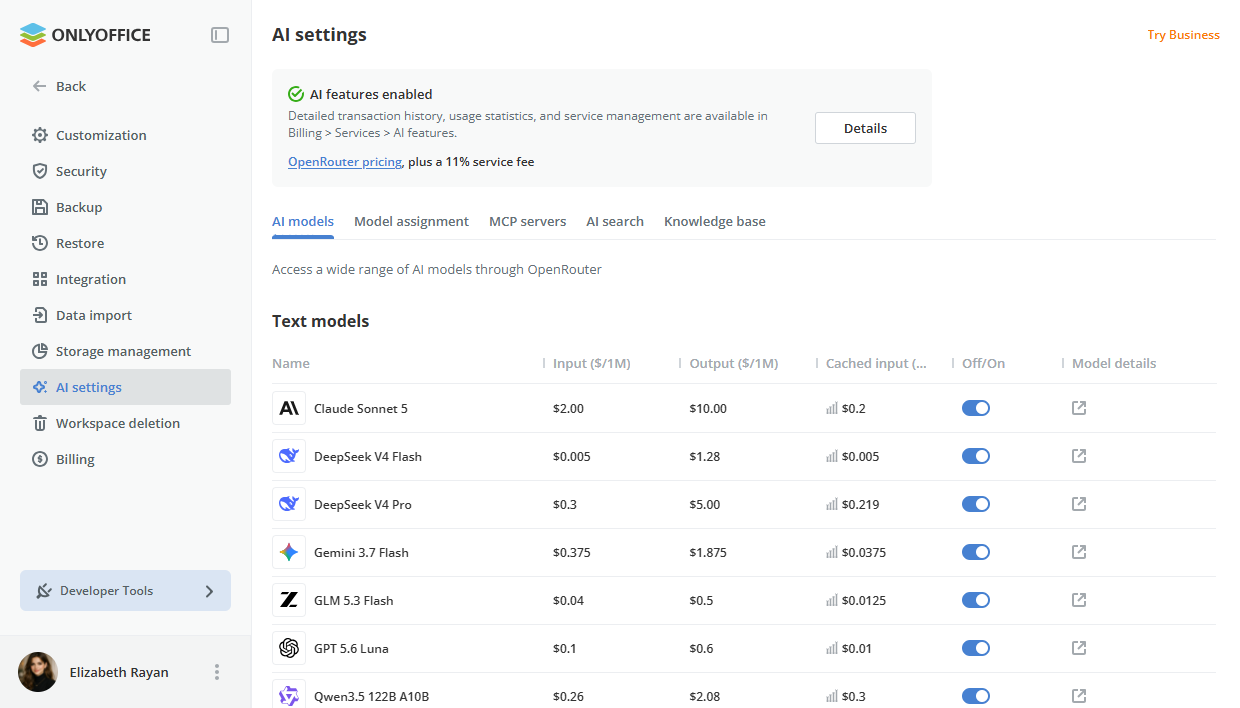
Task: Disable the Gemini 3.7 Flash switch
Action: [976, 552]
